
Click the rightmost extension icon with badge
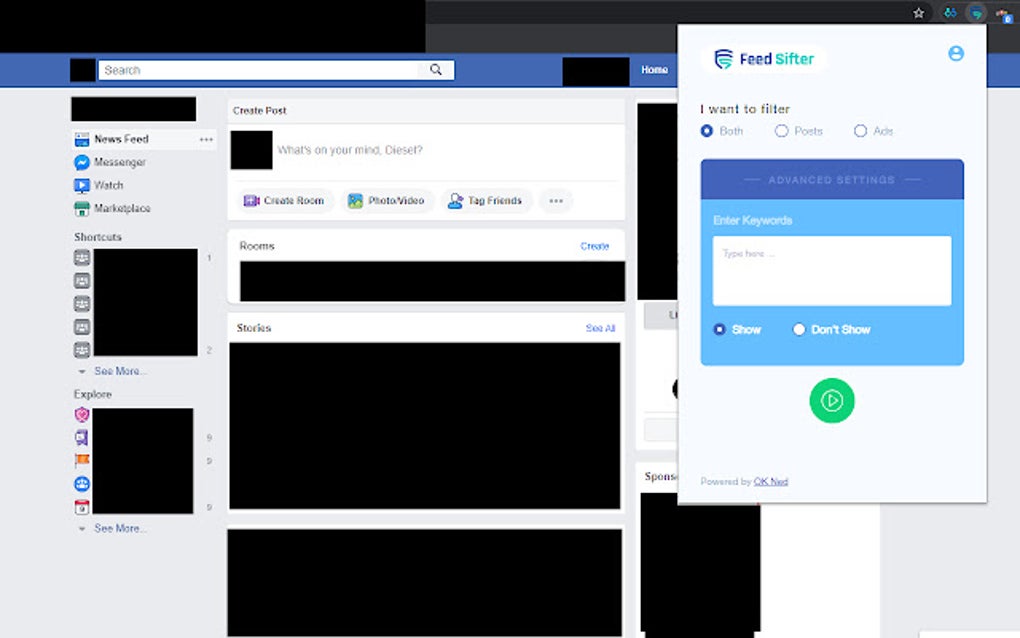pos(1006,14)
